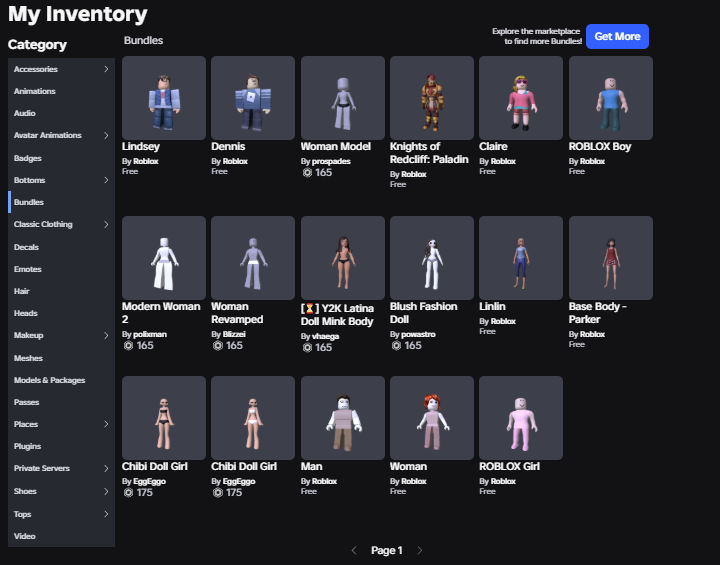The width and height of the screenshot is (720, 565).
Task: Click the Page 1 indicator
Action: [387, 550]
